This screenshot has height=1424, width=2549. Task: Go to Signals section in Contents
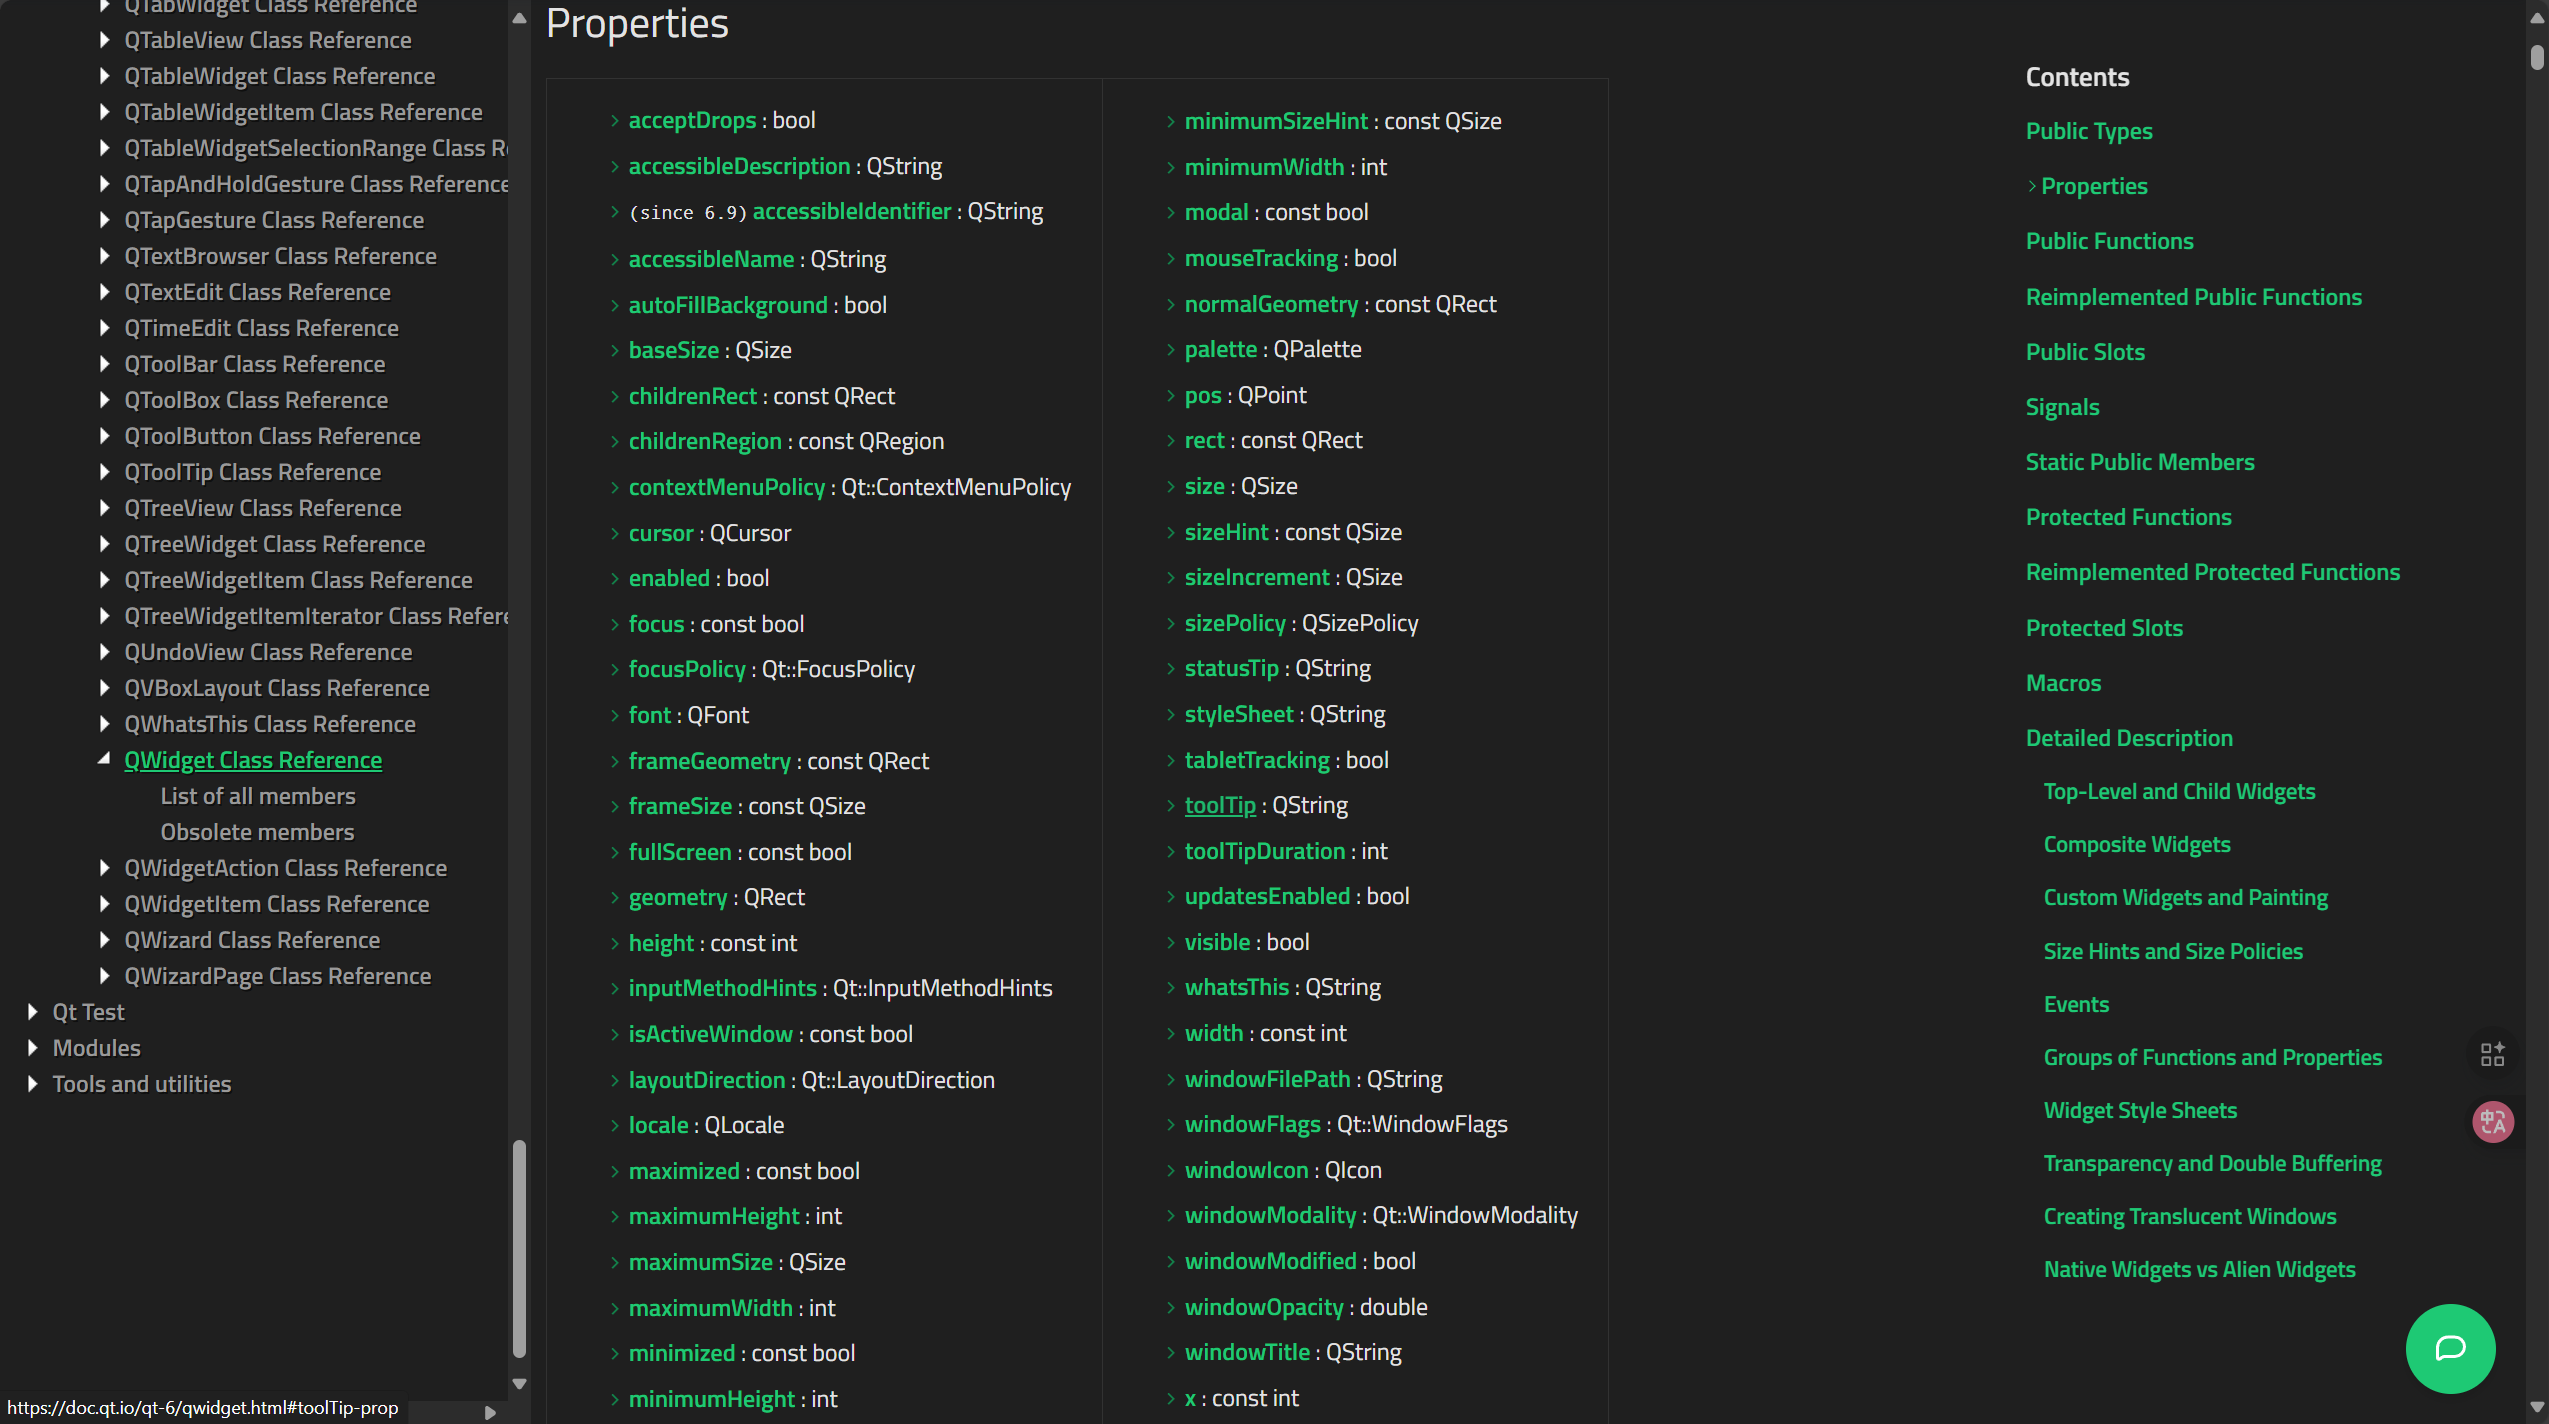pyautogui.click(x=2062, y=407)
